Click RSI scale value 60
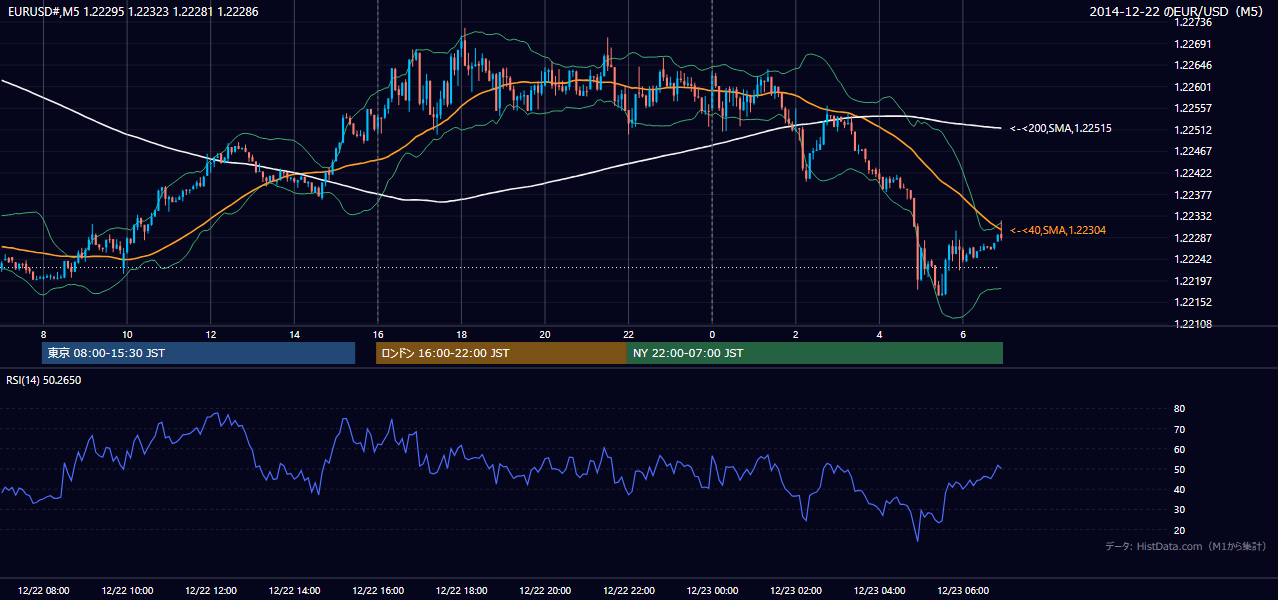1278x600 pixels. pyautogui.click(x=1179, y=449)
